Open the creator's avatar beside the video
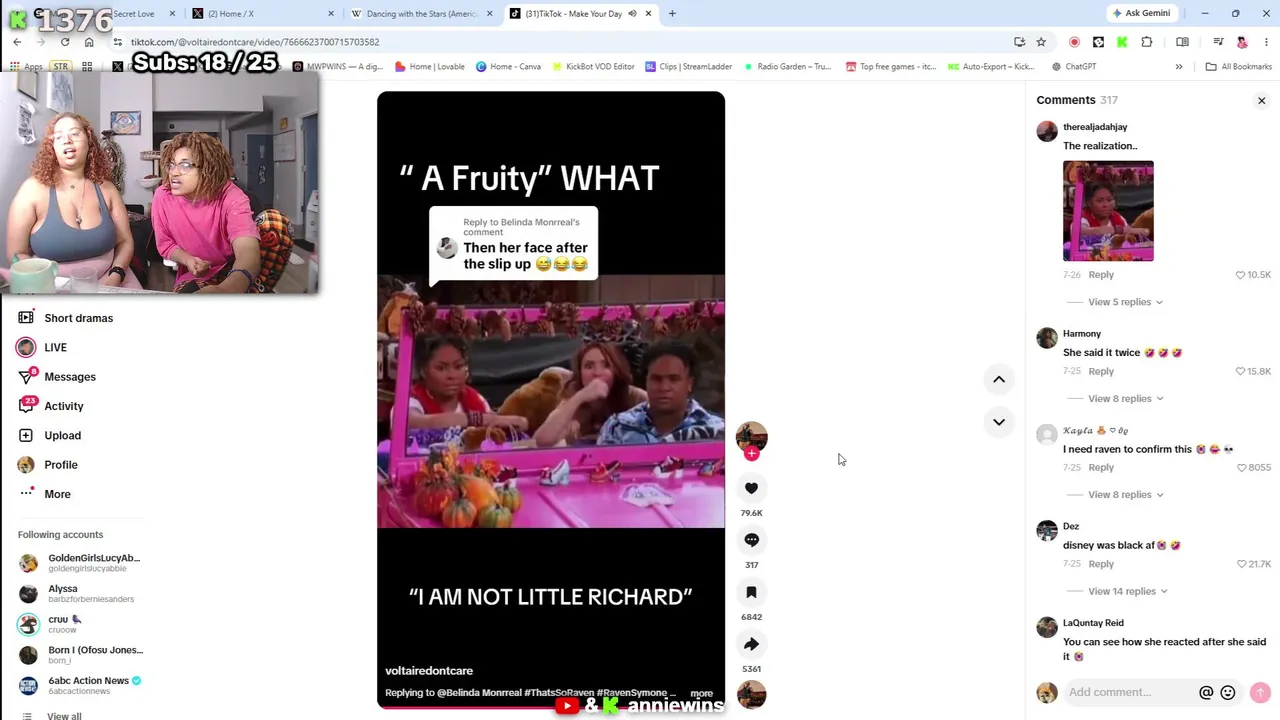Image resolution: width=1280 pixels, height=720 pixels. click(751, 436)
